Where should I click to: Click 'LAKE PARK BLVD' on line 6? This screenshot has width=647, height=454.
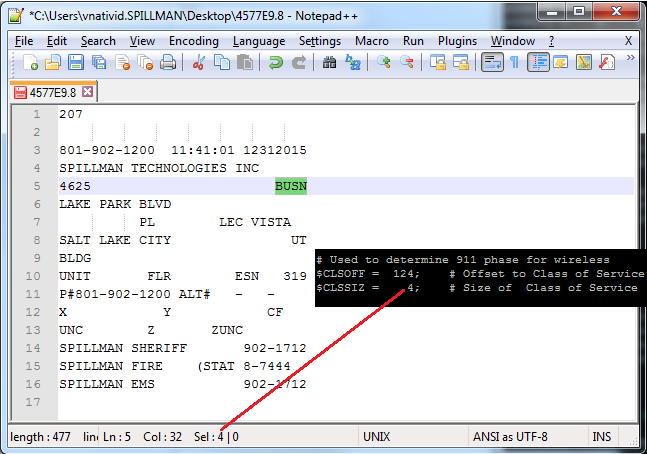pos(115,204)
